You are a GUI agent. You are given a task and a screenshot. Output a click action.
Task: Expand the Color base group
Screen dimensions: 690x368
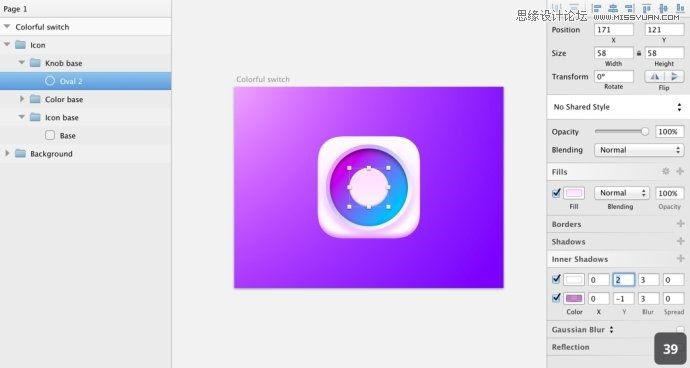coord(22,99)
